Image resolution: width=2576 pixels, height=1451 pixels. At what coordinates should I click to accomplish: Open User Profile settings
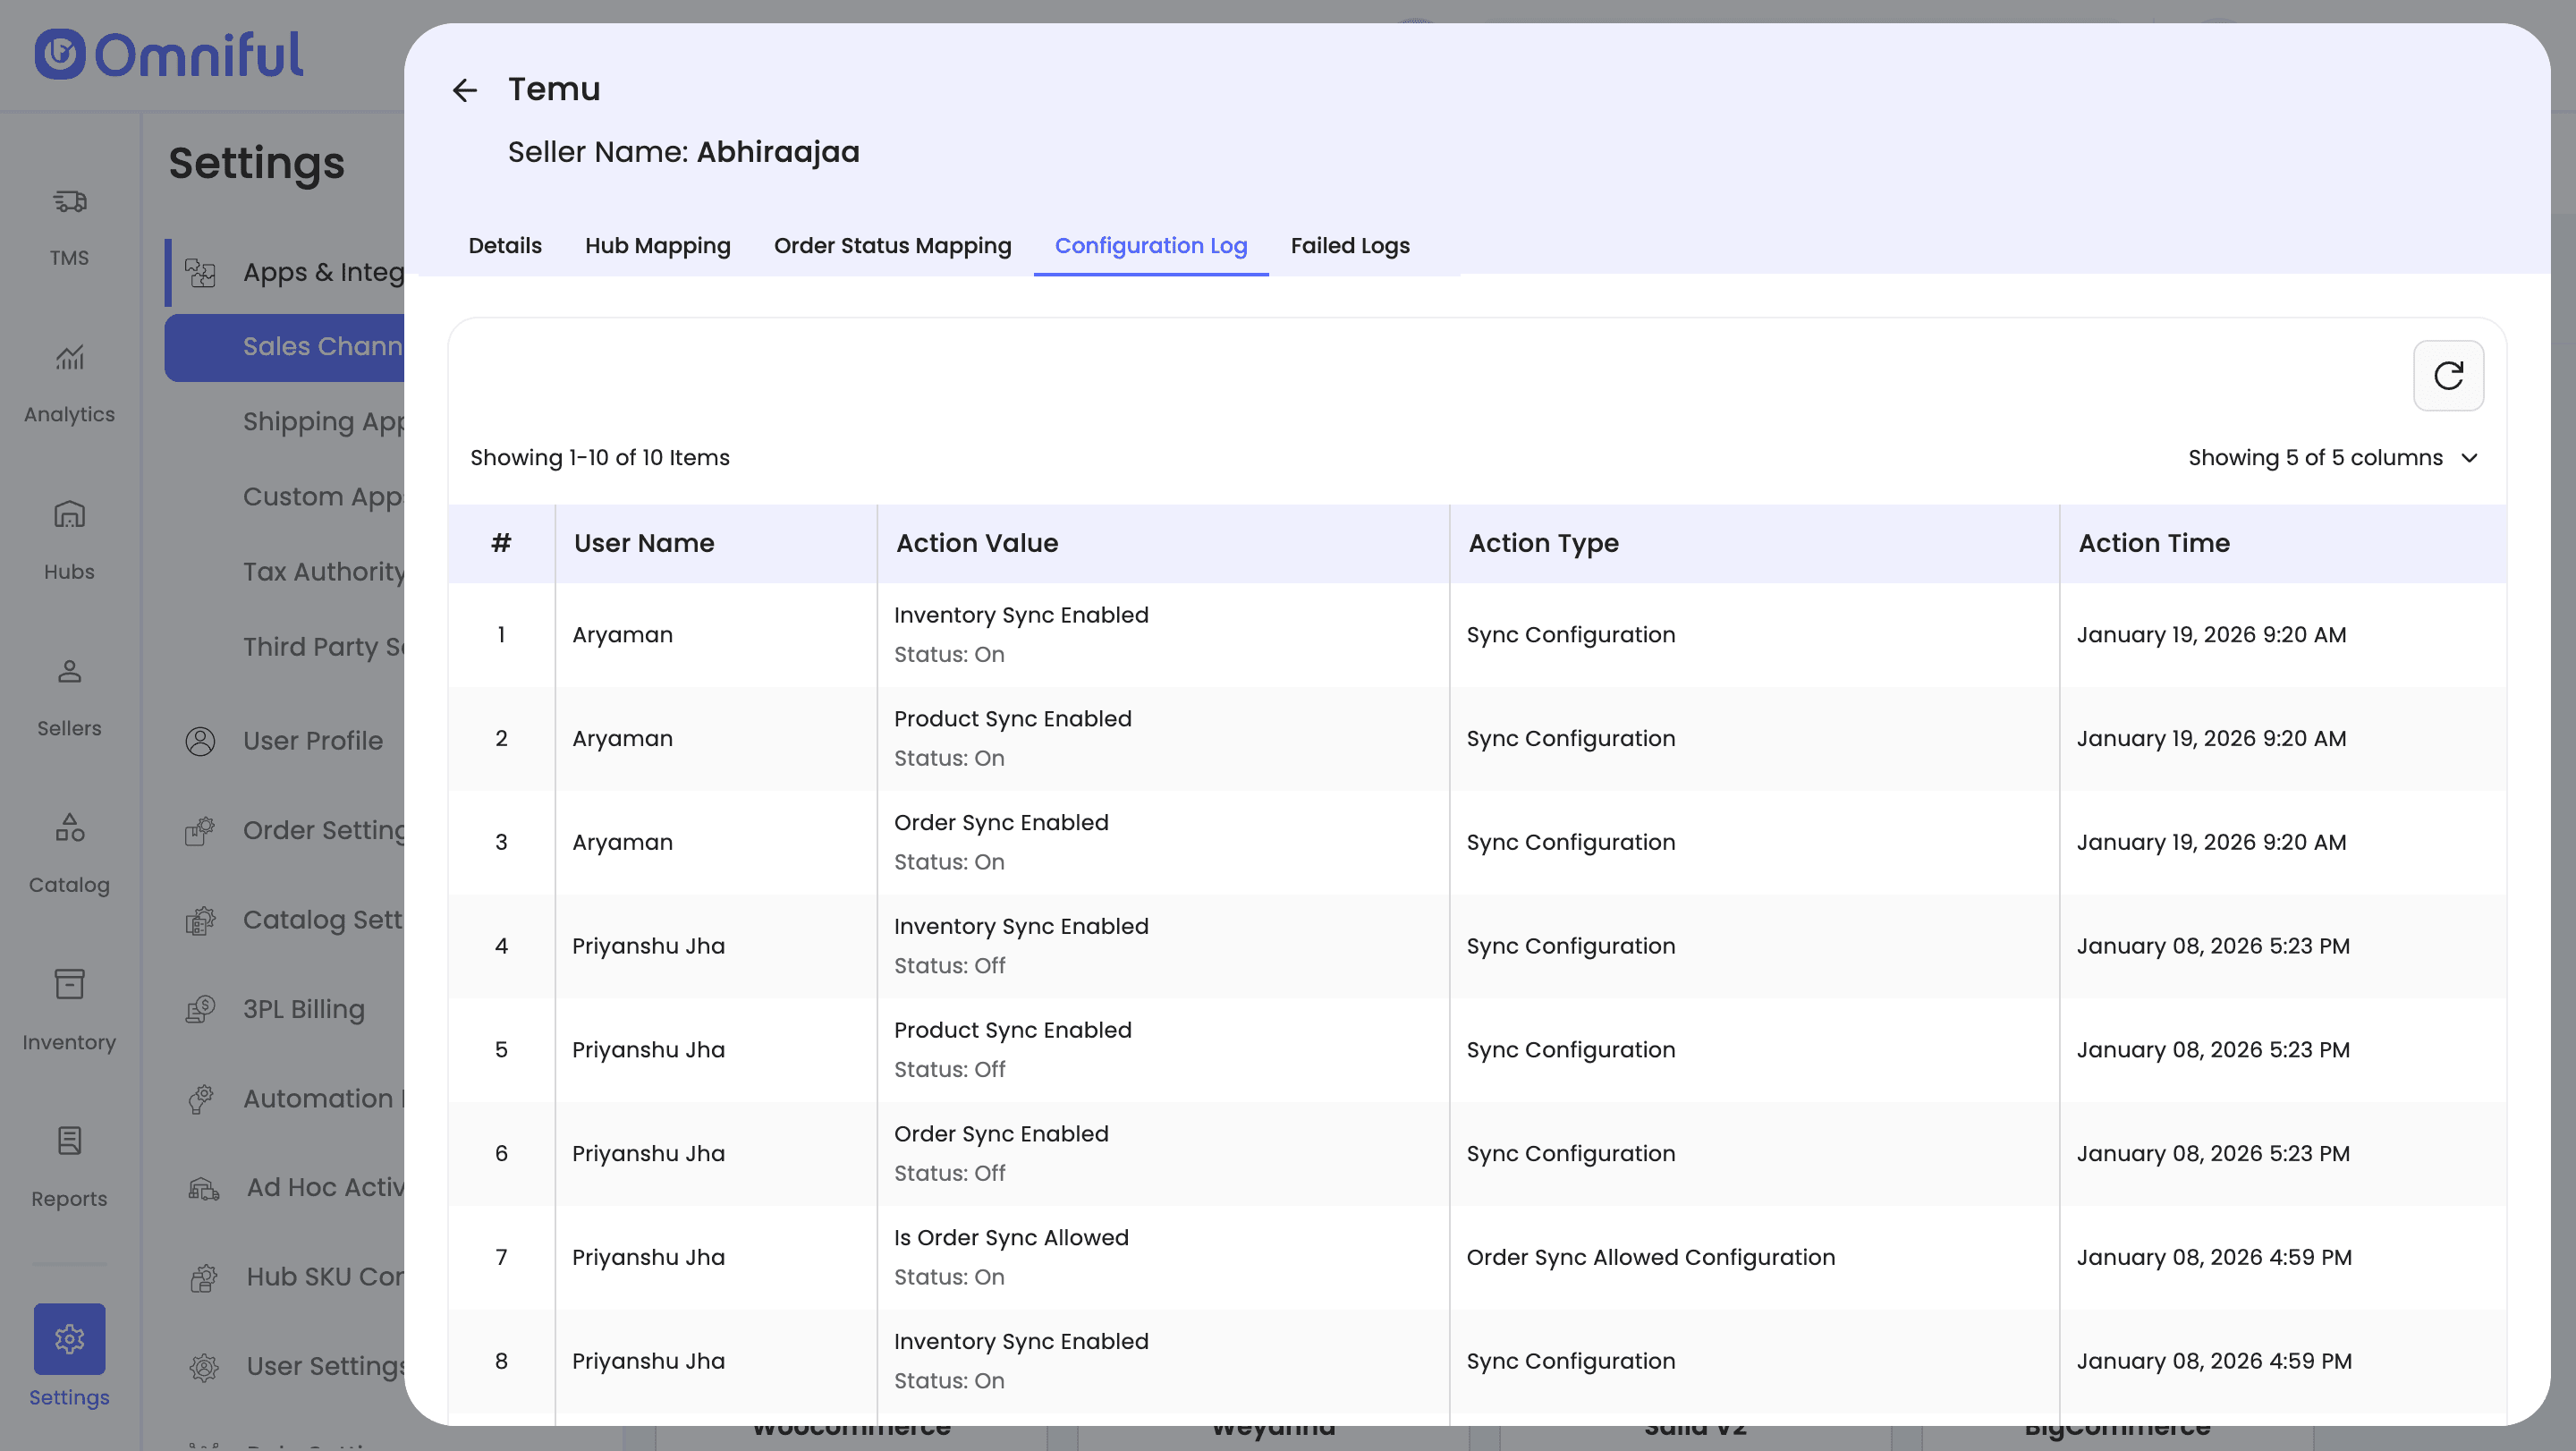(312, 741)
